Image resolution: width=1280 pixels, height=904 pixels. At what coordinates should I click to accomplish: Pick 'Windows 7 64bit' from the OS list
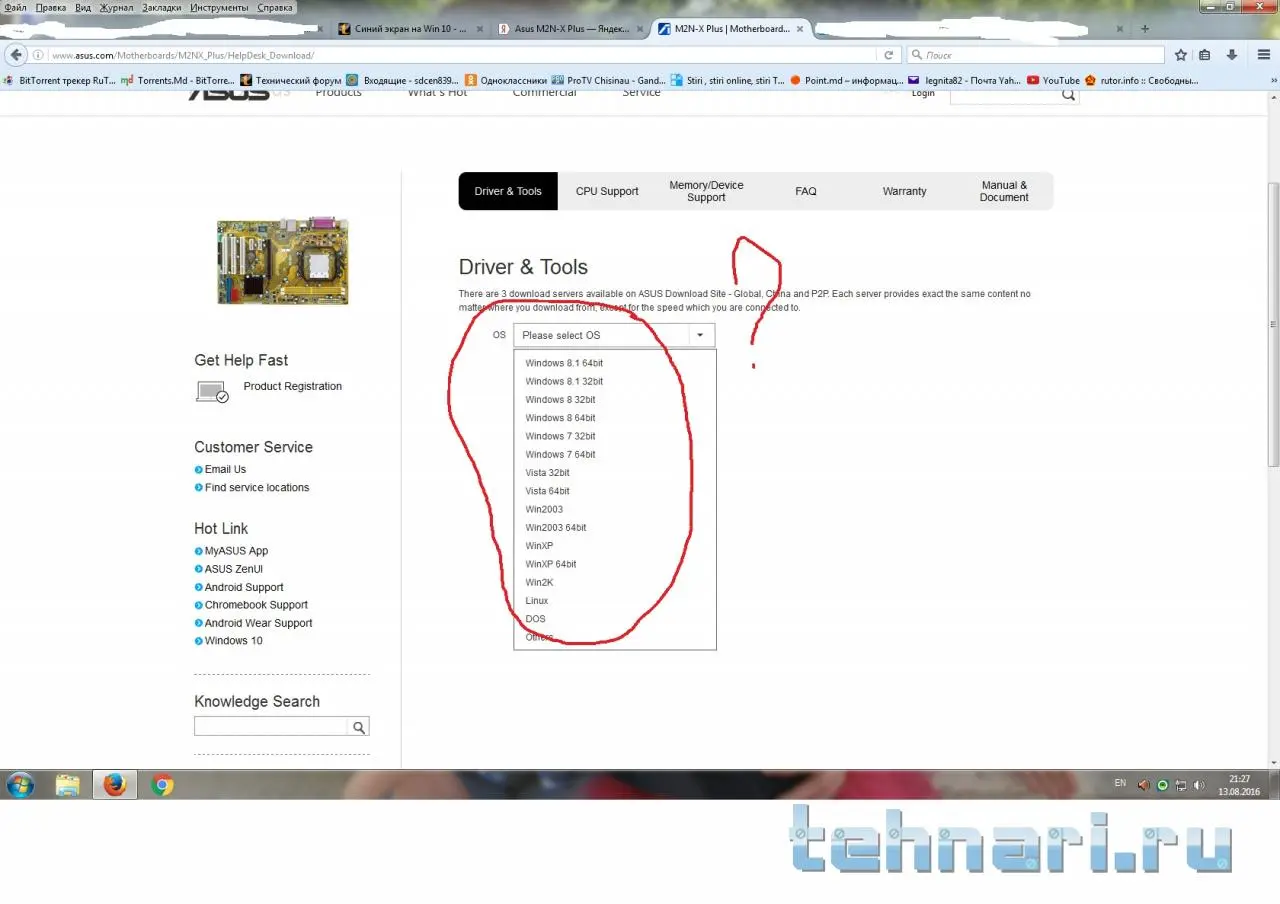click(x=560, y=454)
